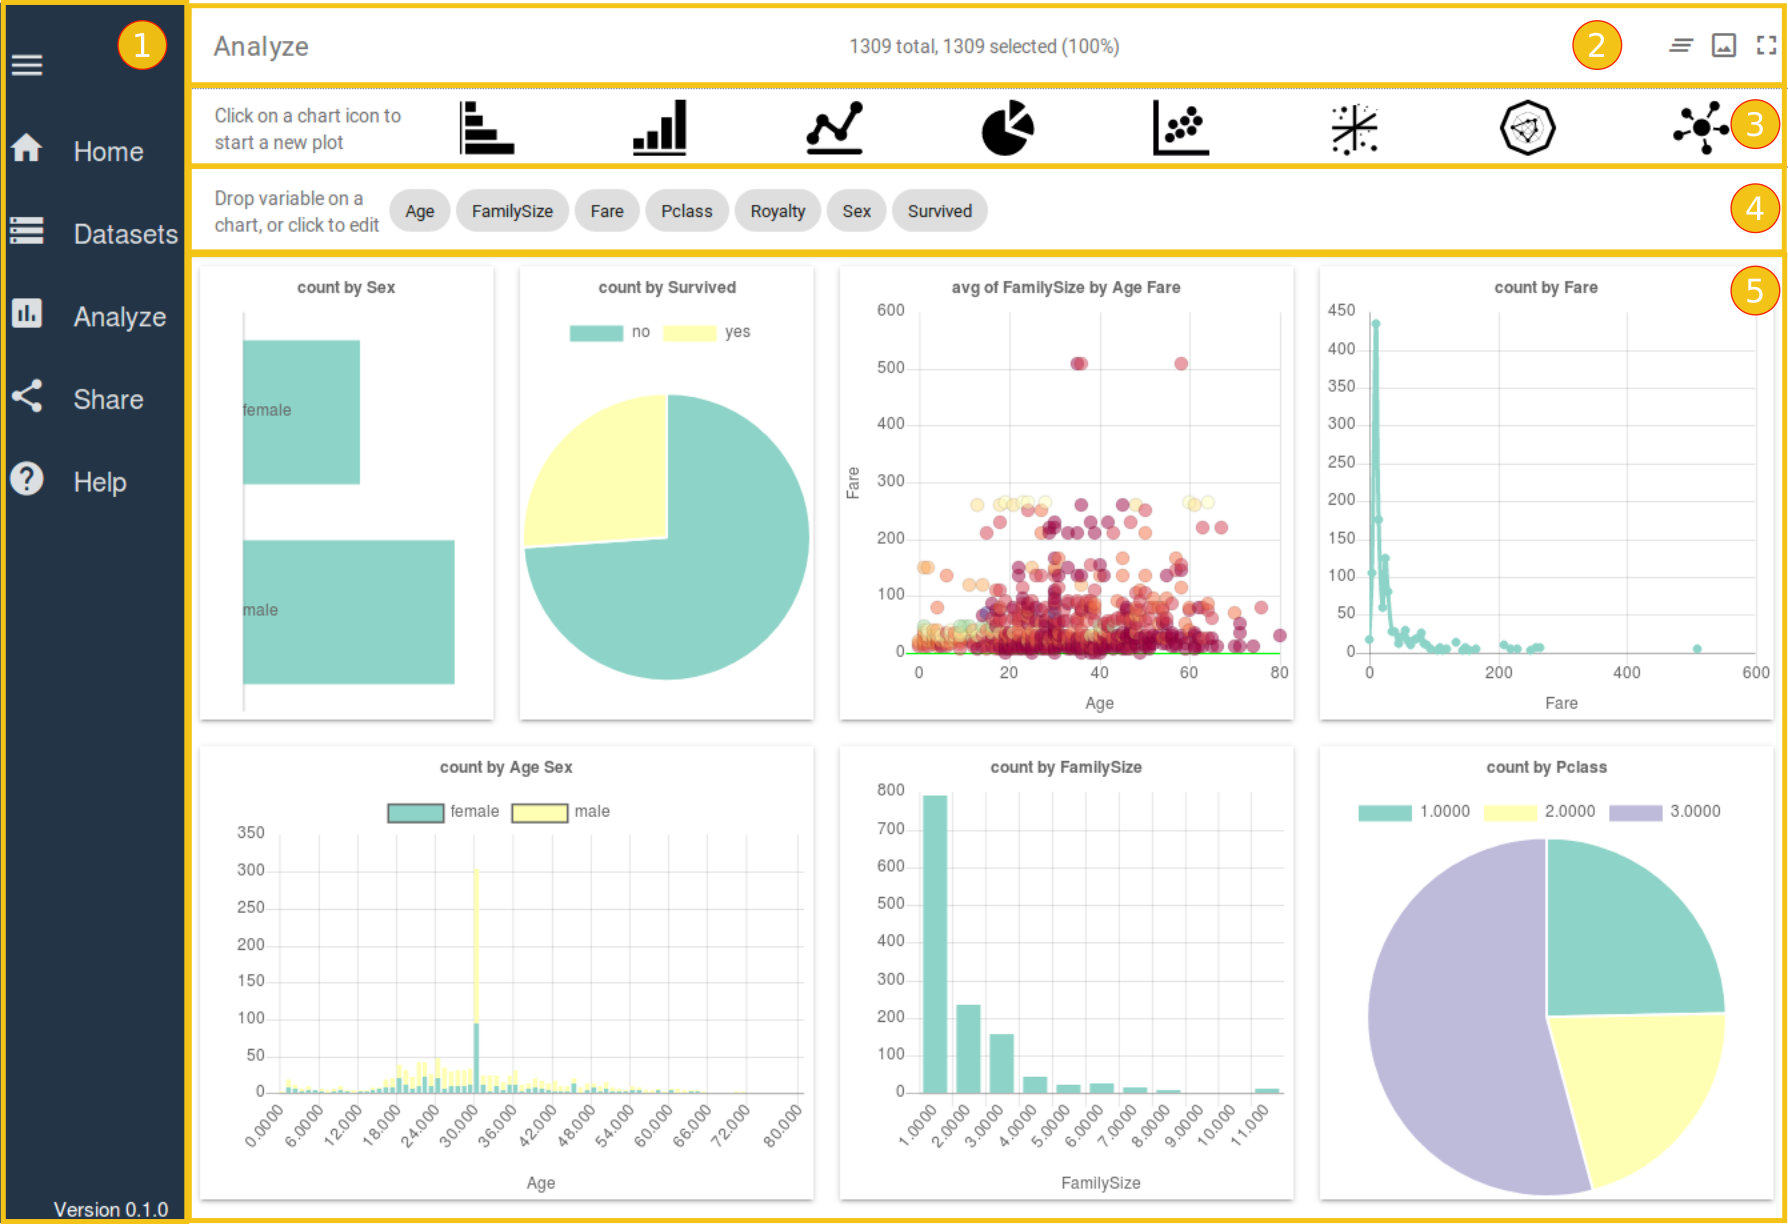Toggle female legend in Age Sex chart
1788x1224 pixels.
tap(443, 812)
